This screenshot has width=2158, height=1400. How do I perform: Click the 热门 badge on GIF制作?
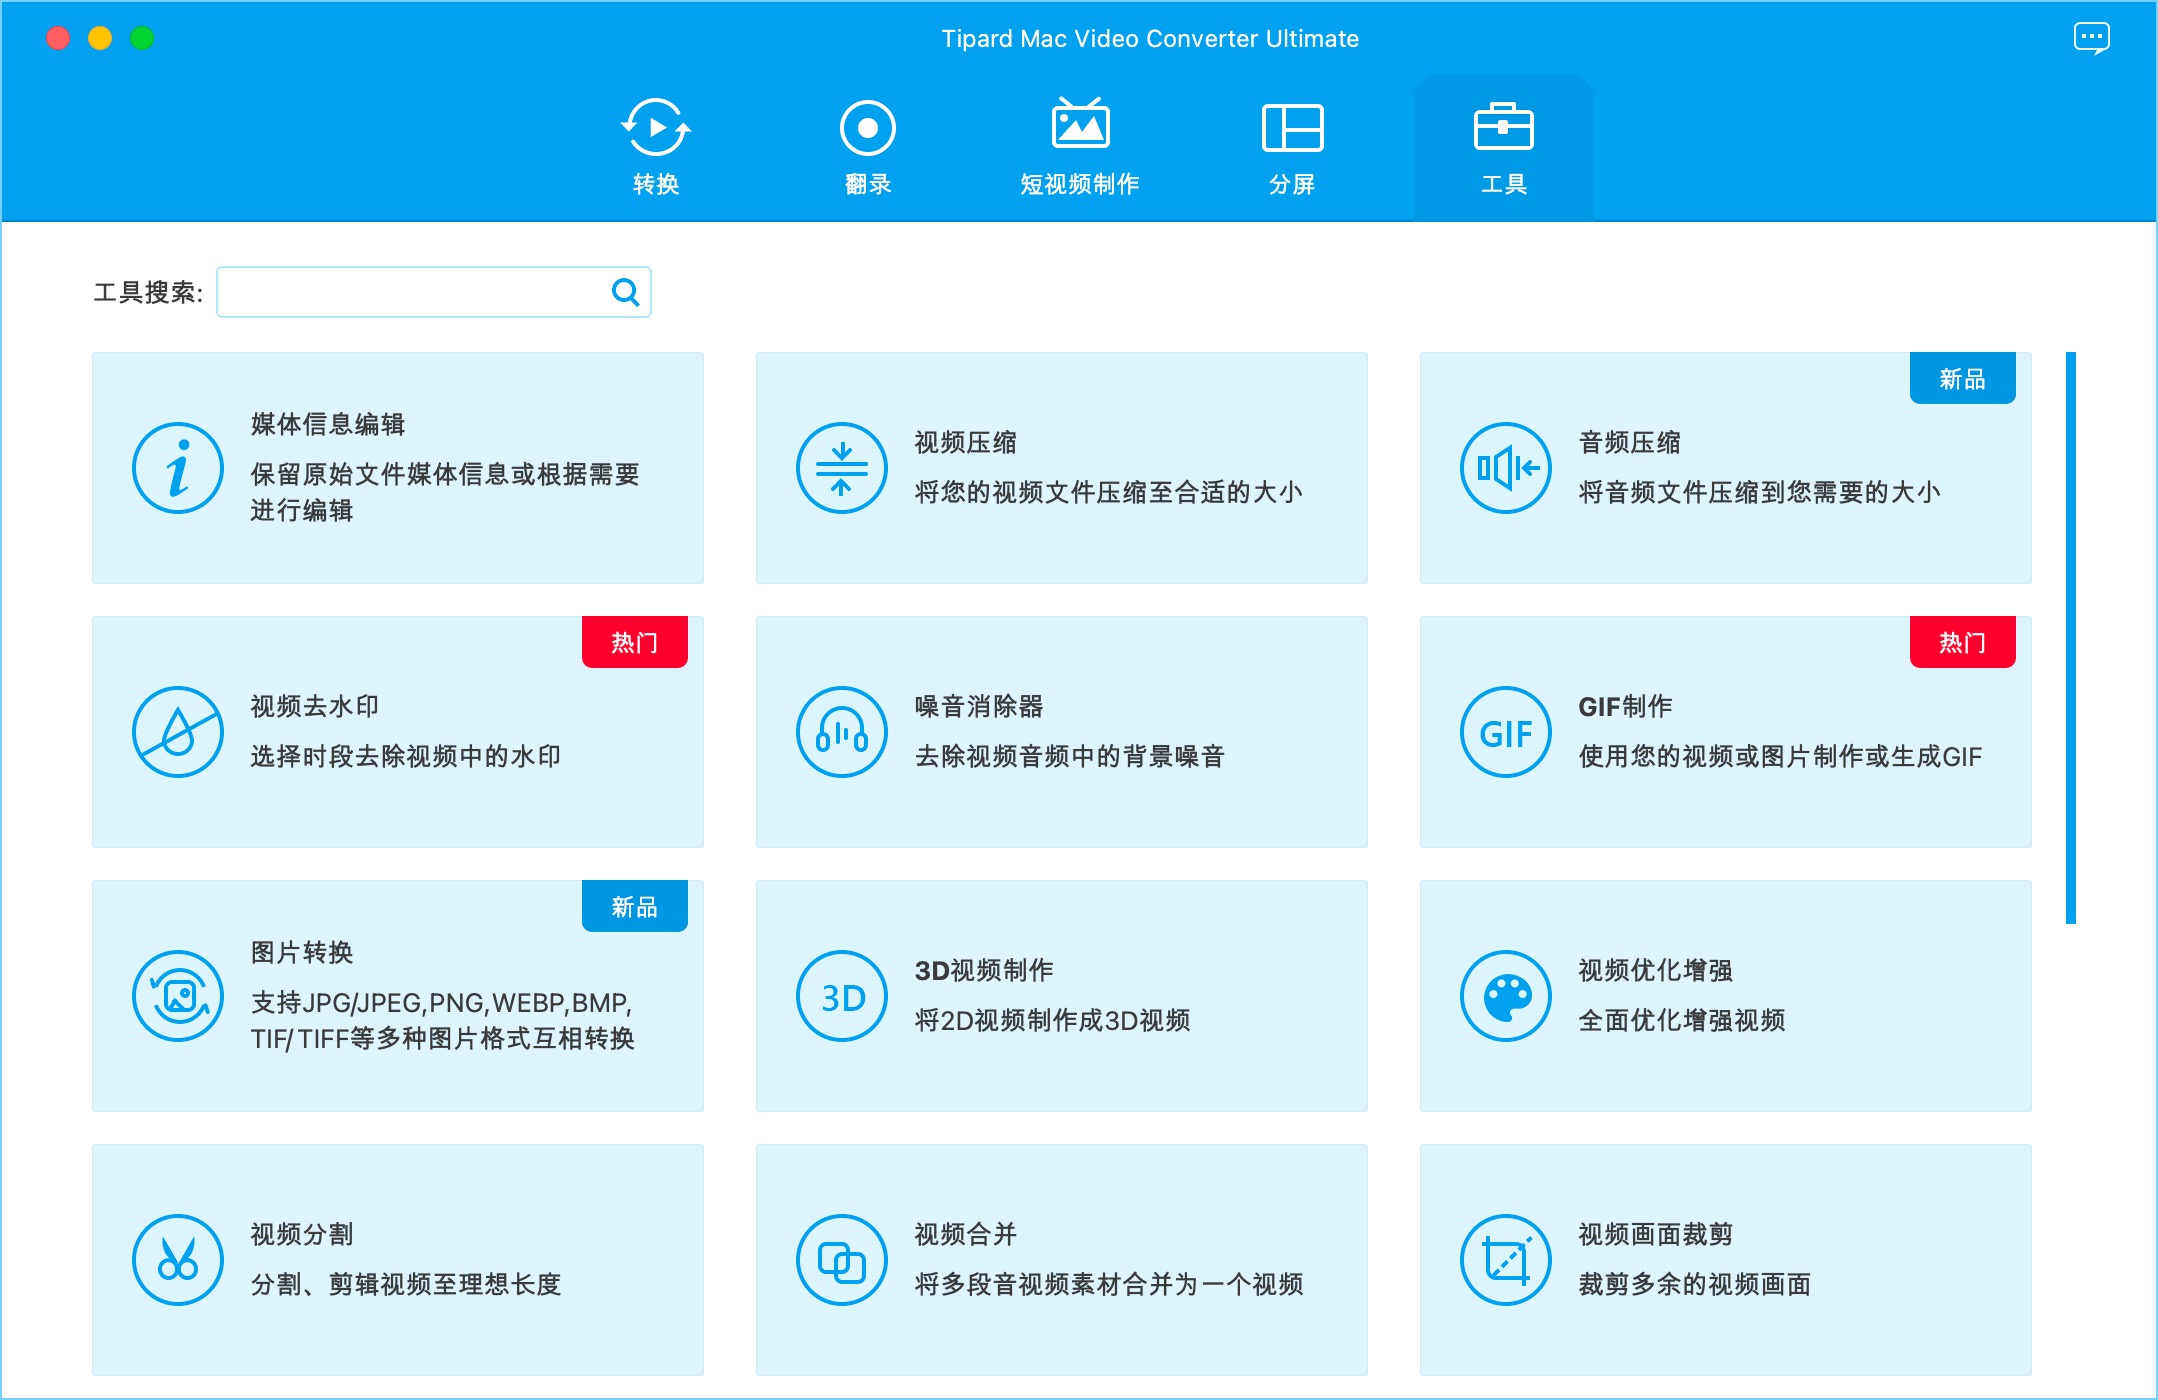click(1962, 642)
